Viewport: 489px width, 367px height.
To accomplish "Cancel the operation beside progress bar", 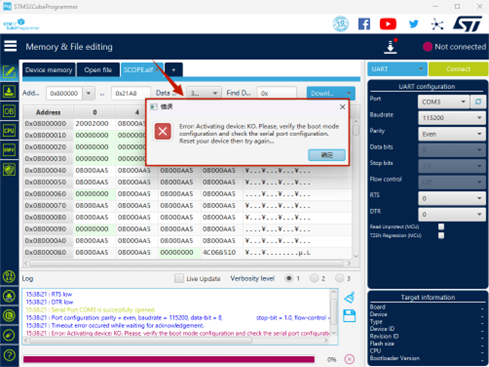I will pos(349,359).
